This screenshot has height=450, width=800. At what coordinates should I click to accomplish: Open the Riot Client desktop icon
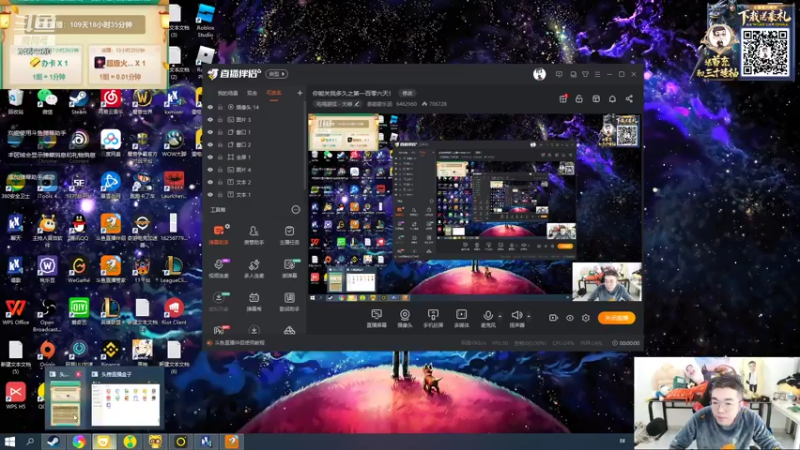tap(174, 312)
